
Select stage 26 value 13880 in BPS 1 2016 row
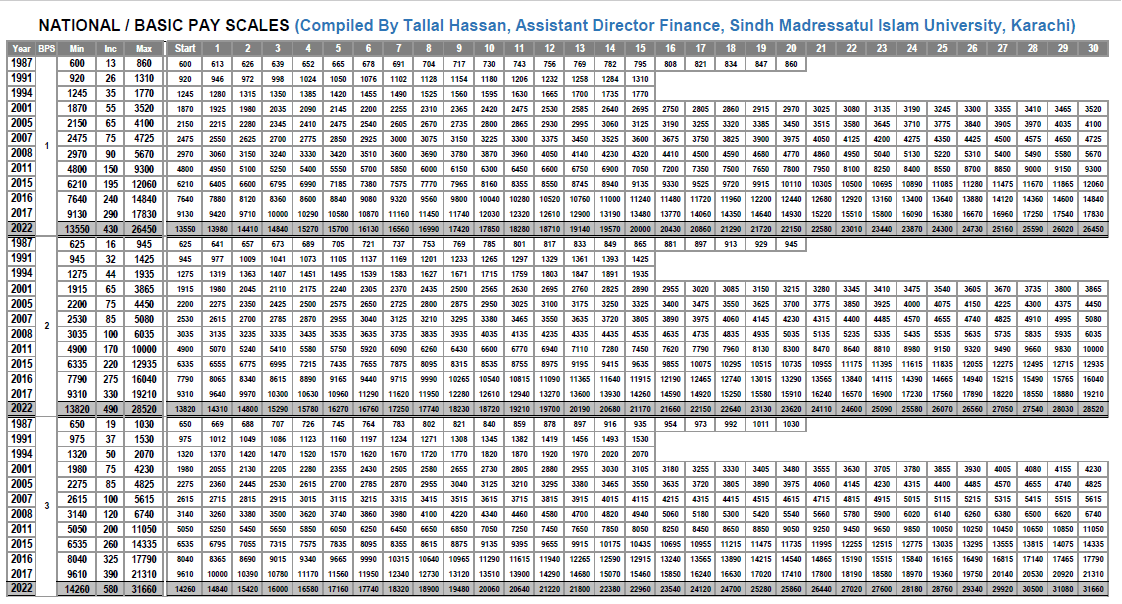[x=972, y=199]
